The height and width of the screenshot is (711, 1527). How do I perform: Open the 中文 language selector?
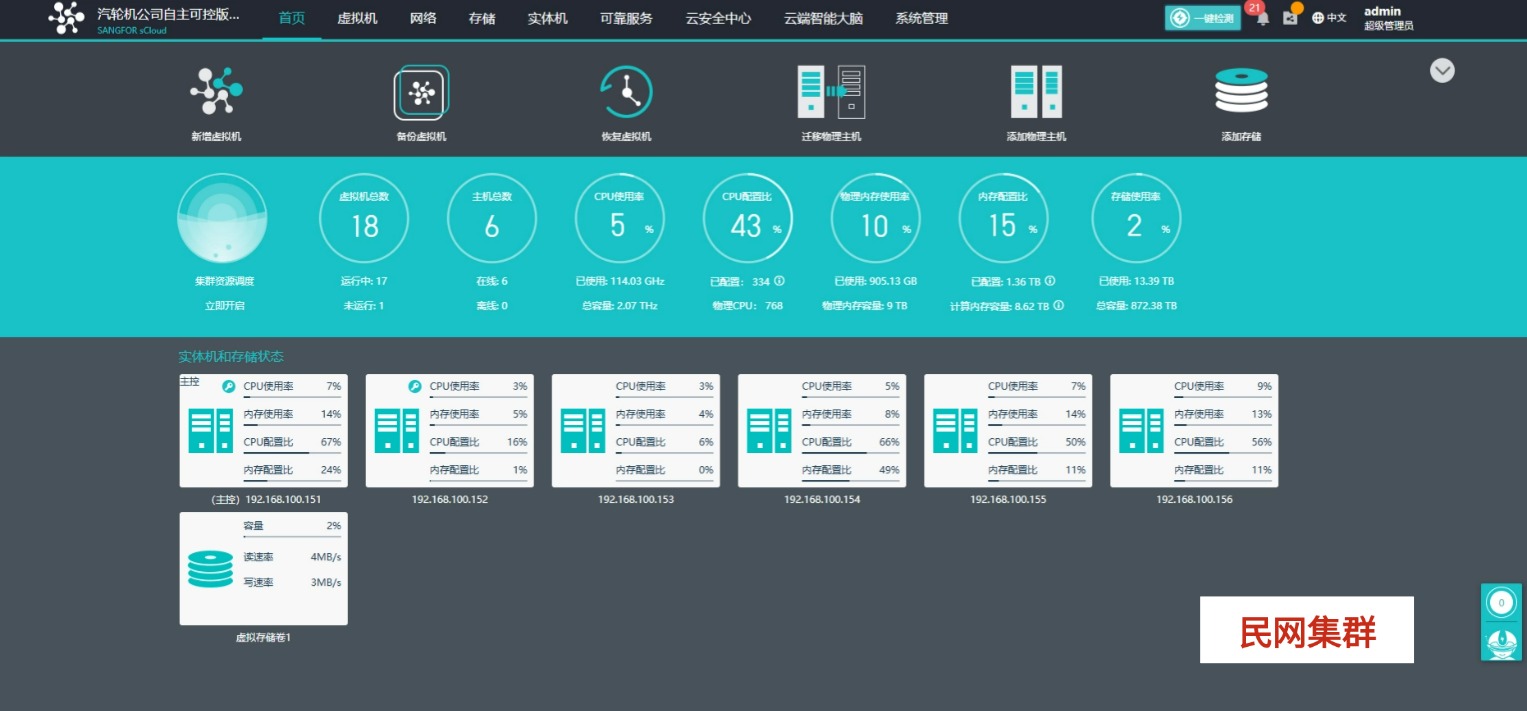pyautogui.click(x=1329, y=18)
